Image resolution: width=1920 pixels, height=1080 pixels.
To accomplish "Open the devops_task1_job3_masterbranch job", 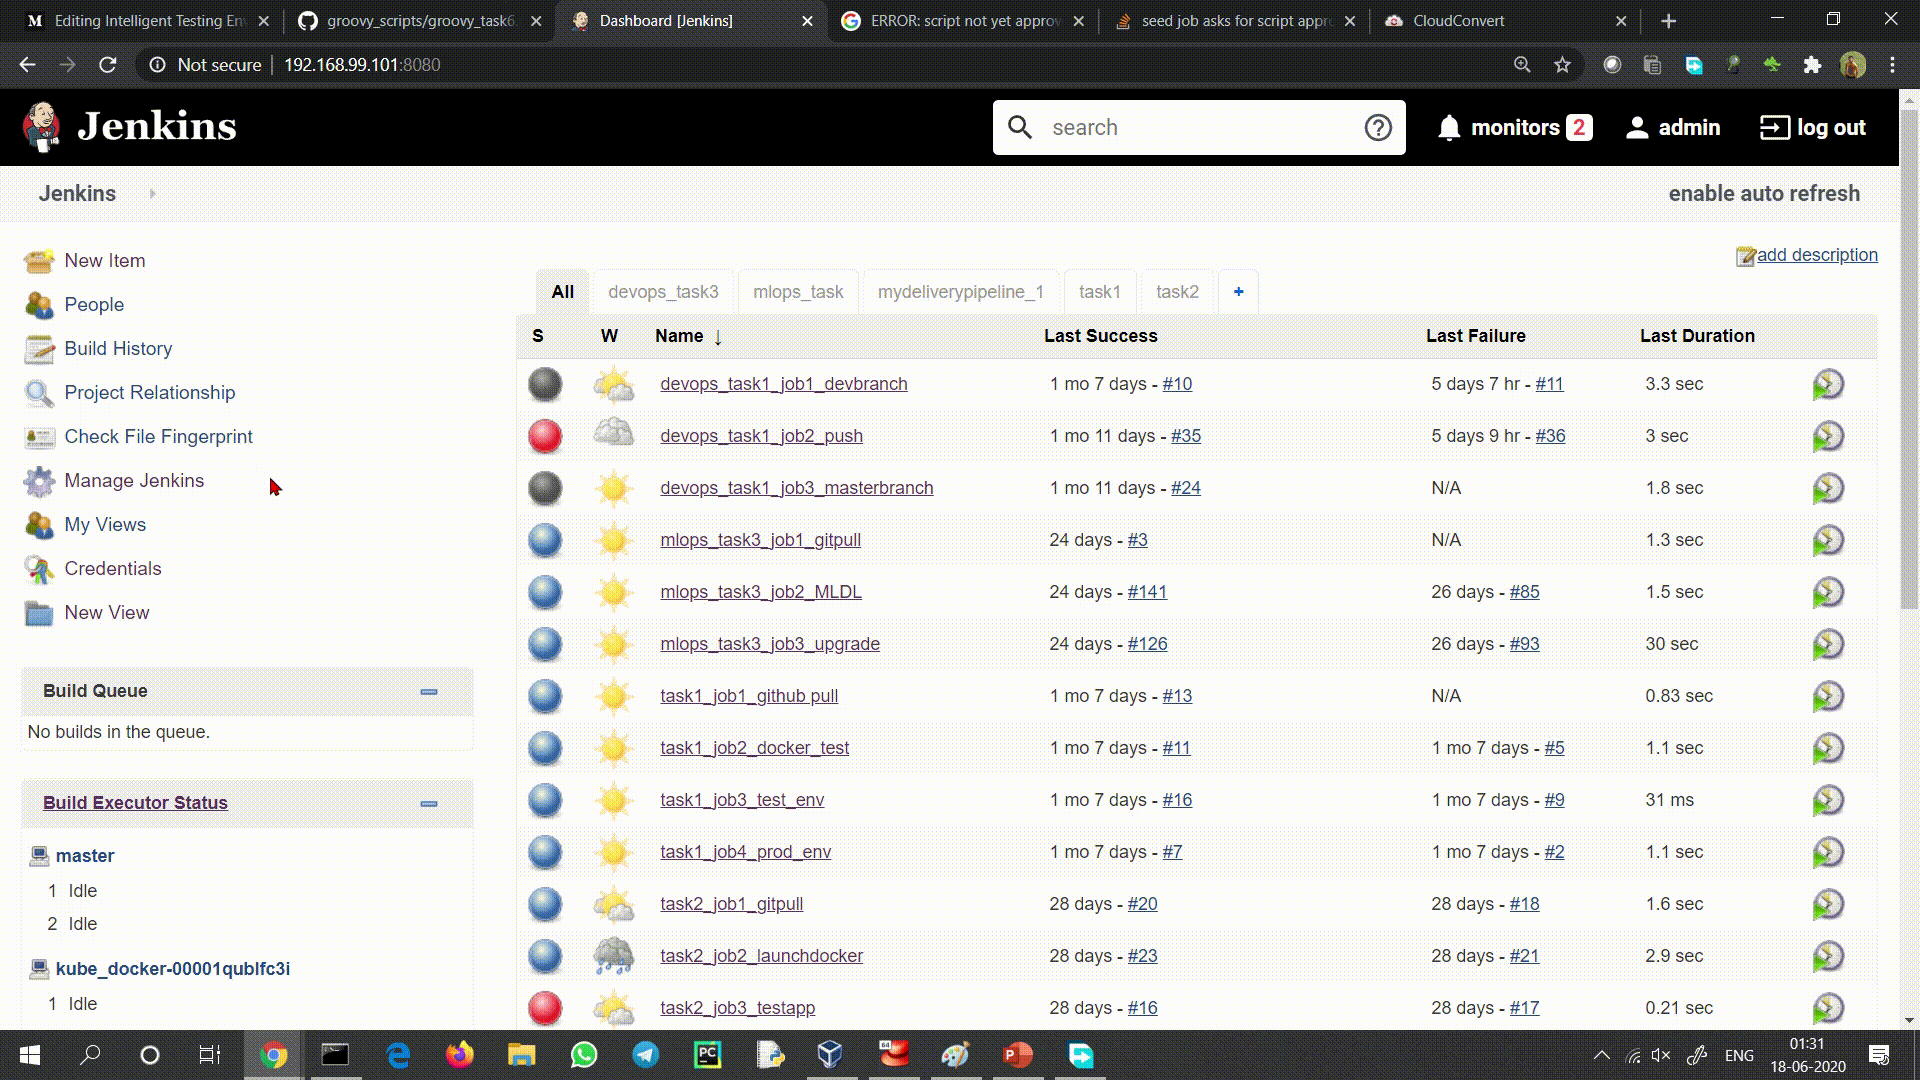I will (x=796, y=488).
